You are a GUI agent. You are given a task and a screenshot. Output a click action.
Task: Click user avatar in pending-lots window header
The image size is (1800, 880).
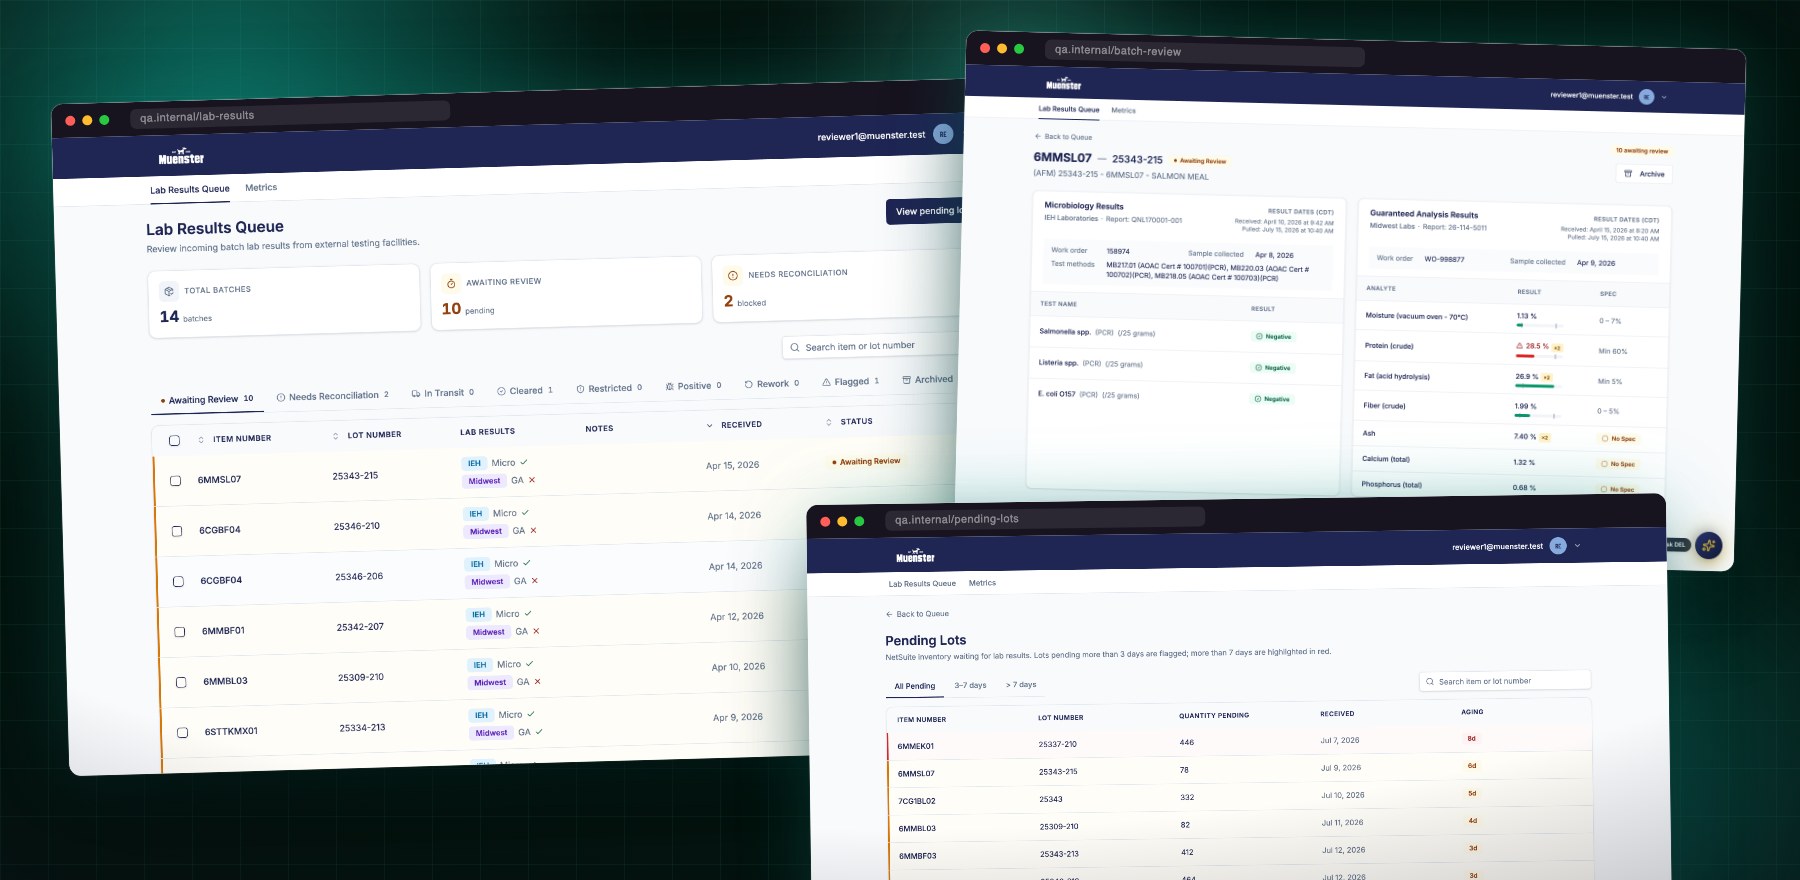(x=1558, y=546)
